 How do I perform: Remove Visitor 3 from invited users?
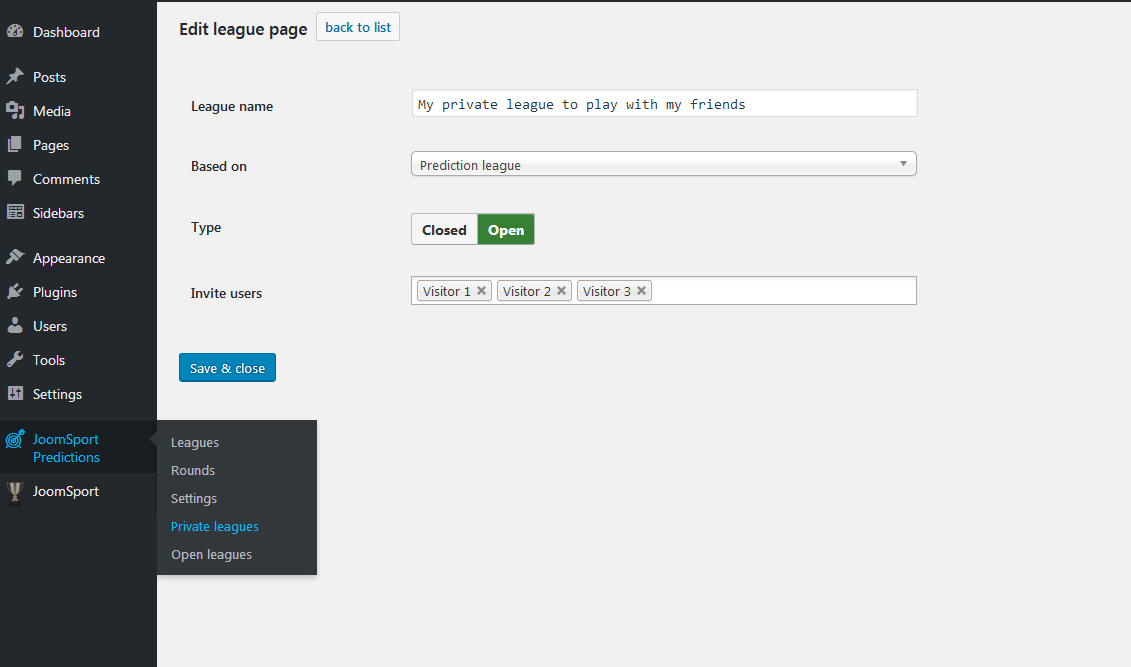tap(641, 291)
